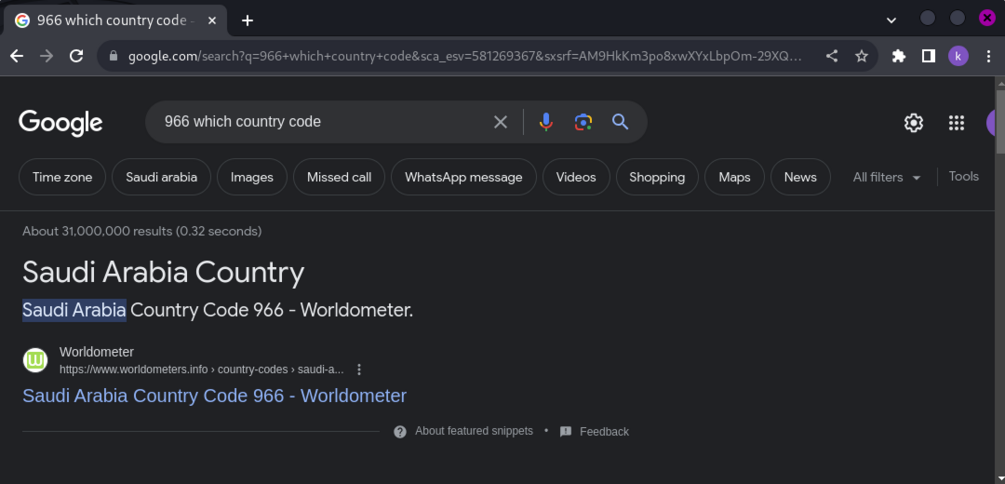Viewport: 1005px width, 484px height.
Task: Open the three-dot menu beside Worldometer URL
Action: click(359, 370)
